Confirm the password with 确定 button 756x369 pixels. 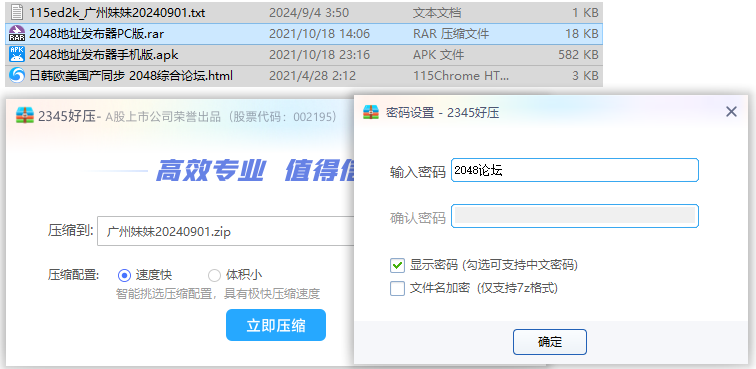point(550,342)
